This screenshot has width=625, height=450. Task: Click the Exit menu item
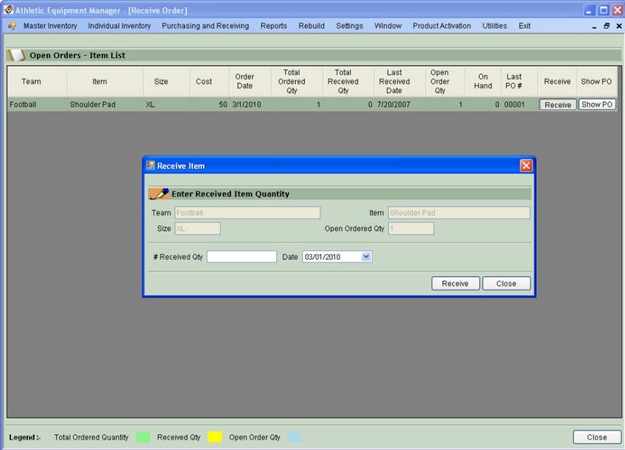pyautogui.click(x=524, y=26)
